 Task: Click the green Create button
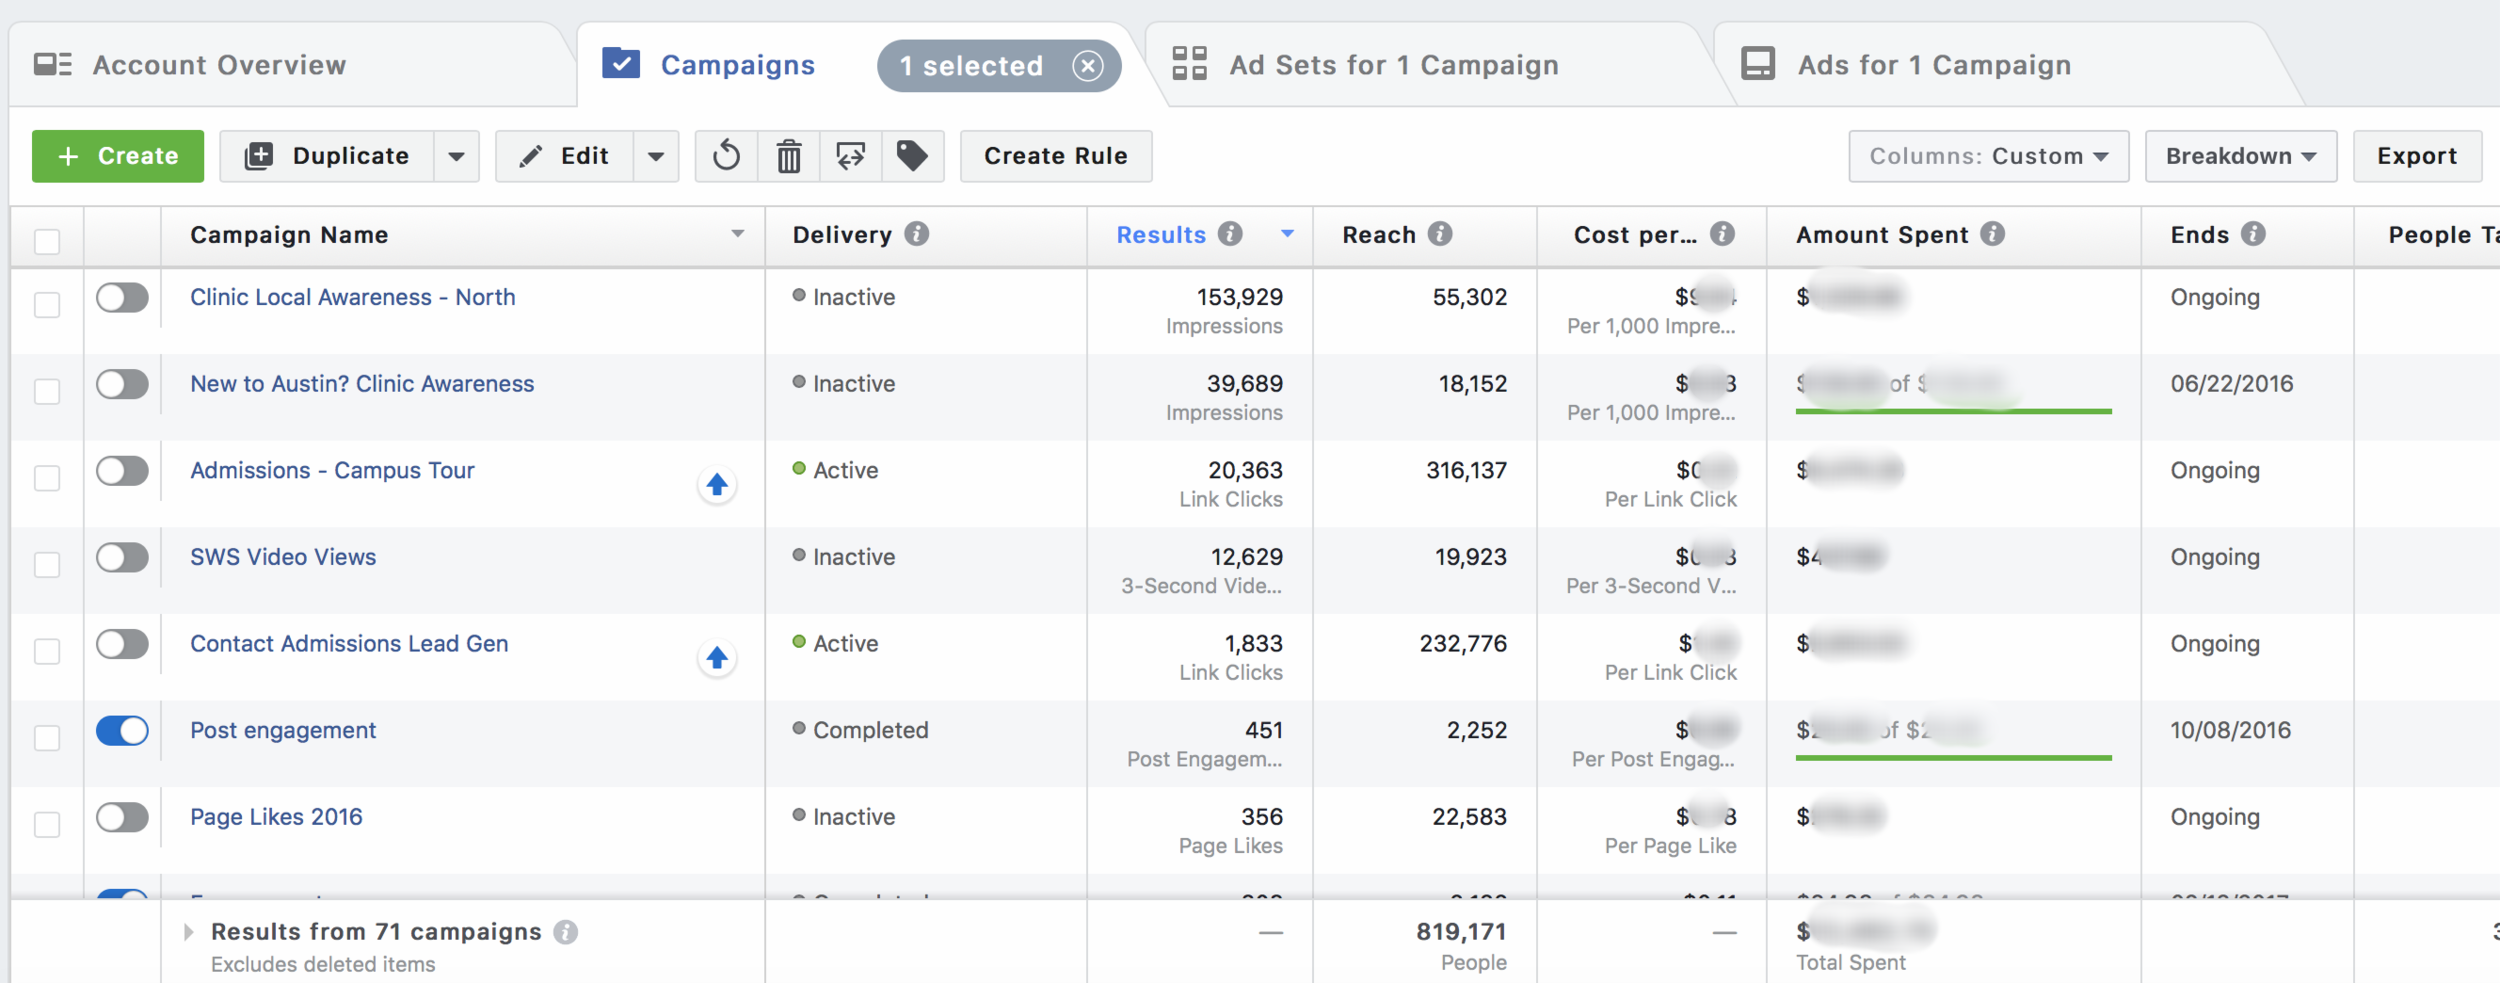tap(118, 156)
